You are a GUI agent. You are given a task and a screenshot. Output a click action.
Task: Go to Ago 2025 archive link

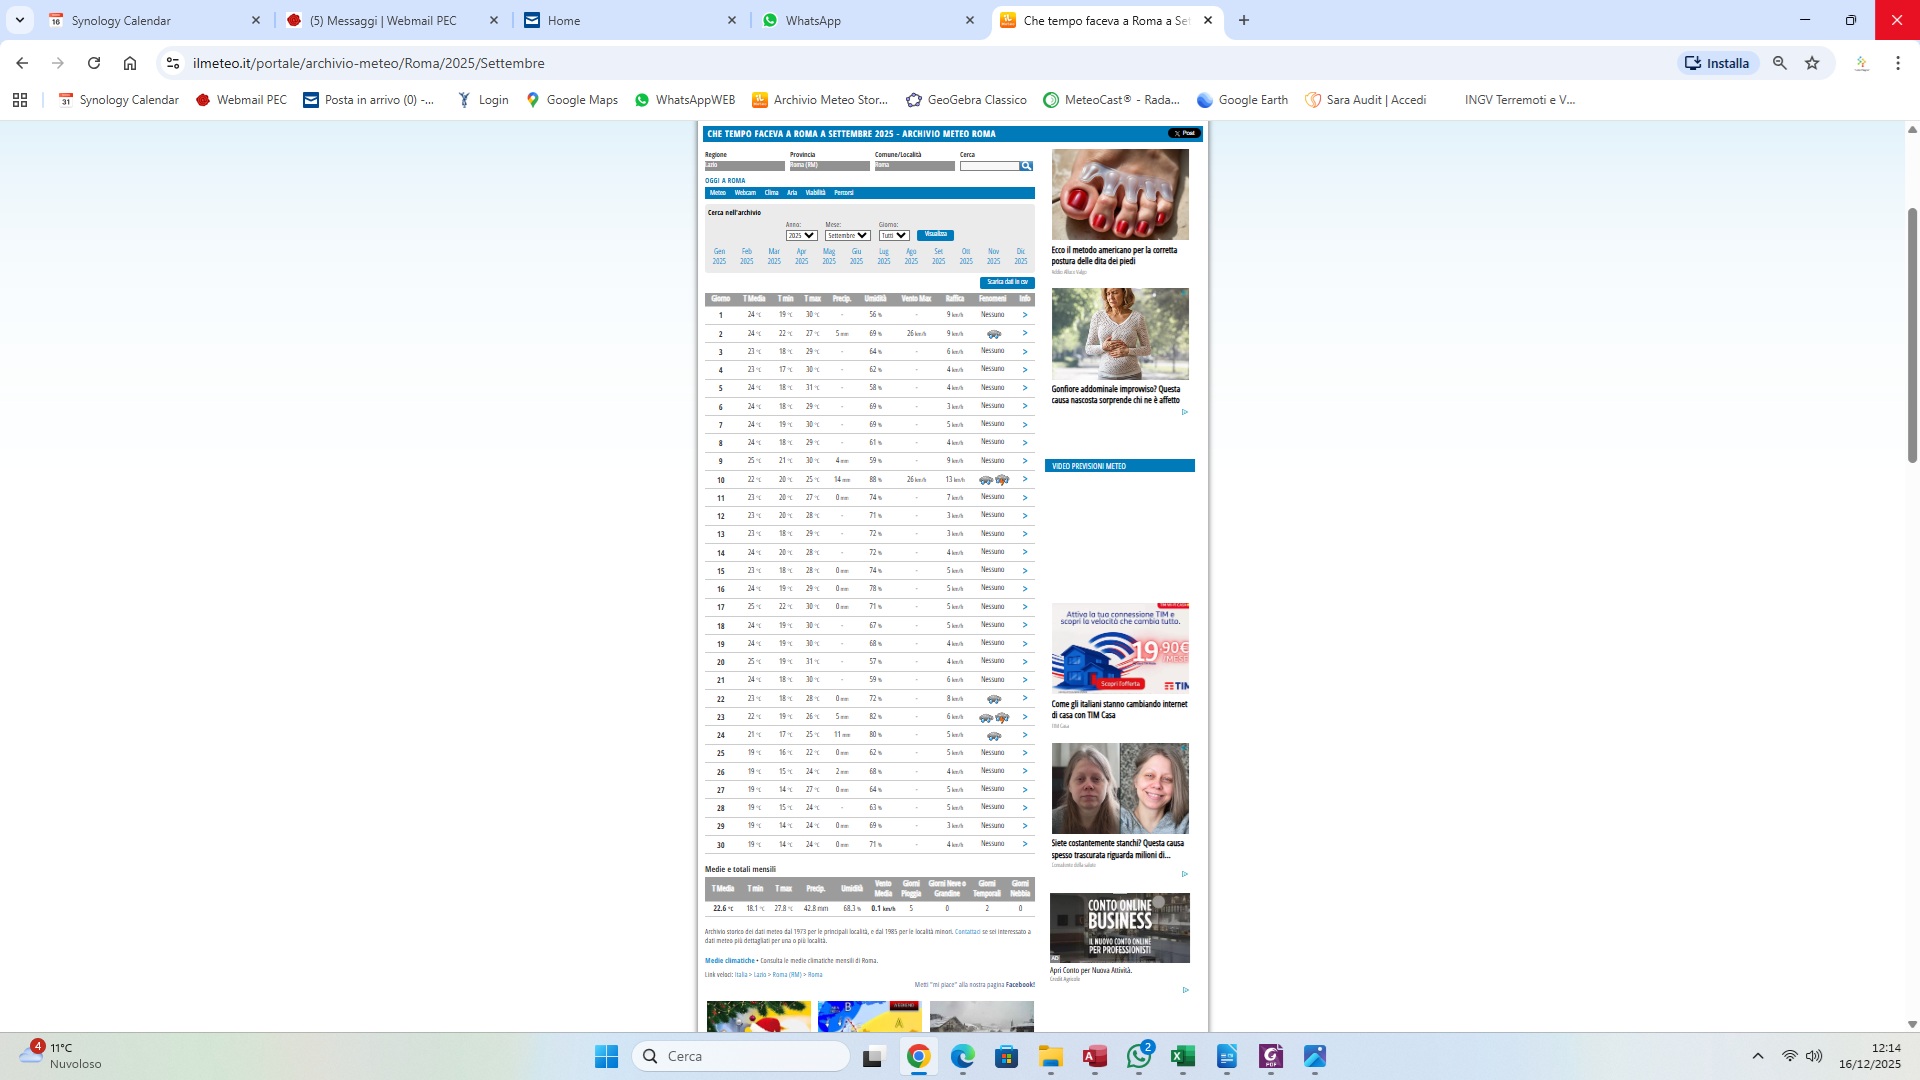click(911, 256)
